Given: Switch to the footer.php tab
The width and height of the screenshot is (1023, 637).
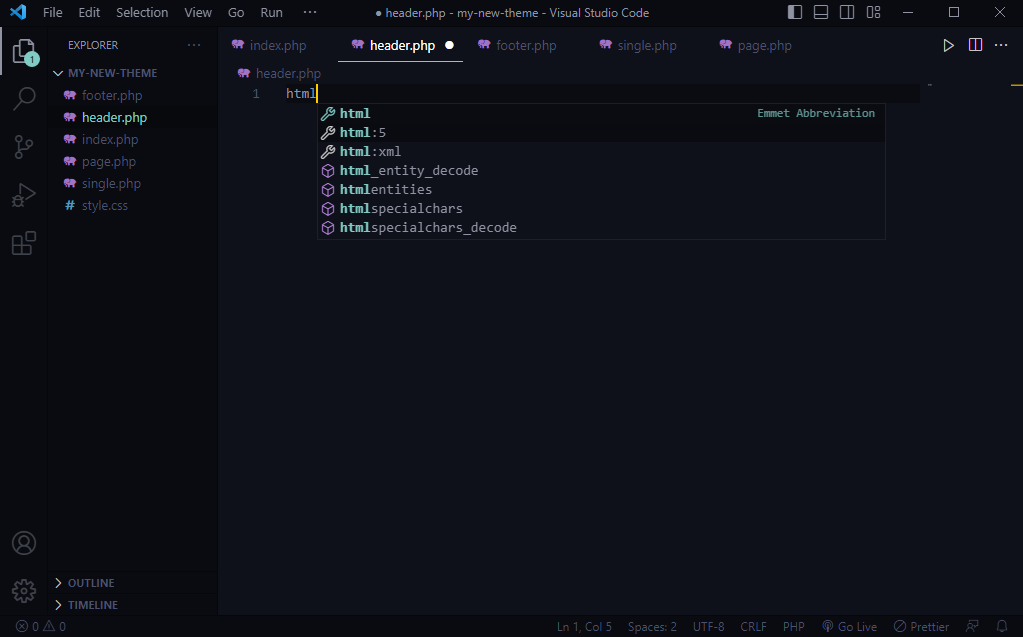Looking at the screenshot, I should [526, 45].
